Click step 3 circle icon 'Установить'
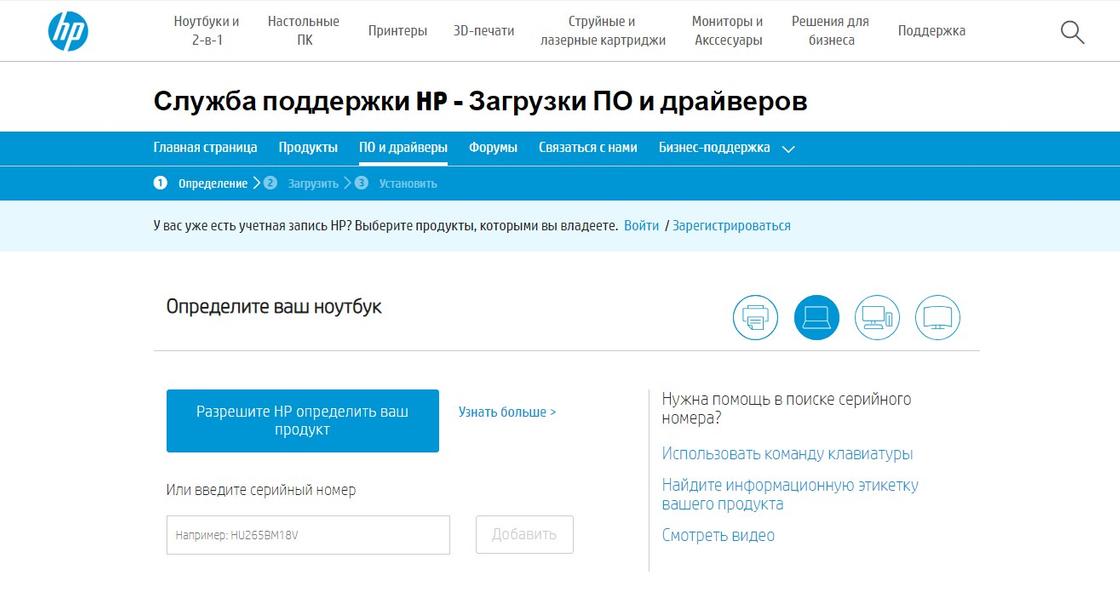The image size is (1120, 589). [x=361, y=183]
